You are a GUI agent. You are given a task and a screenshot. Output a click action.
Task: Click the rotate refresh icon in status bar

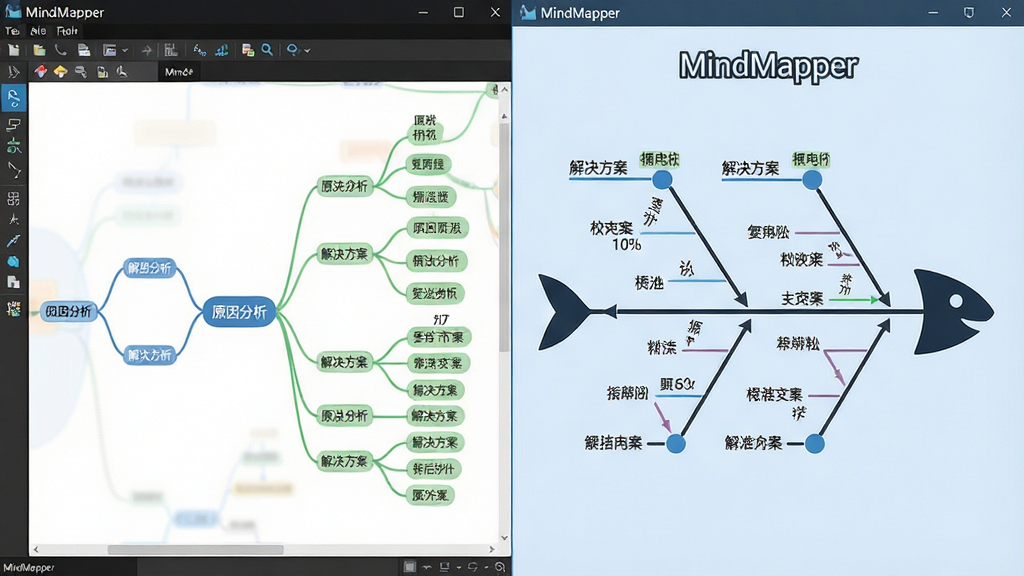473,567
